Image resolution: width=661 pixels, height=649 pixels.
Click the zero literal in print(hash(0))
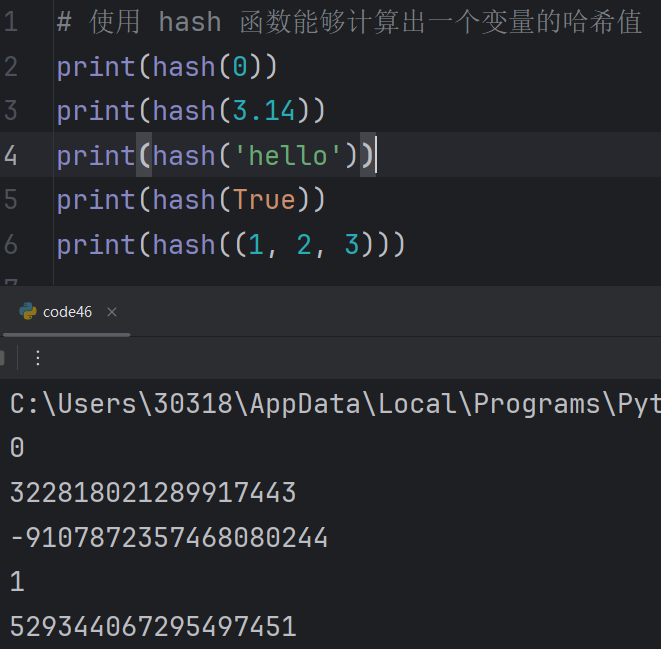click(240, 67)
